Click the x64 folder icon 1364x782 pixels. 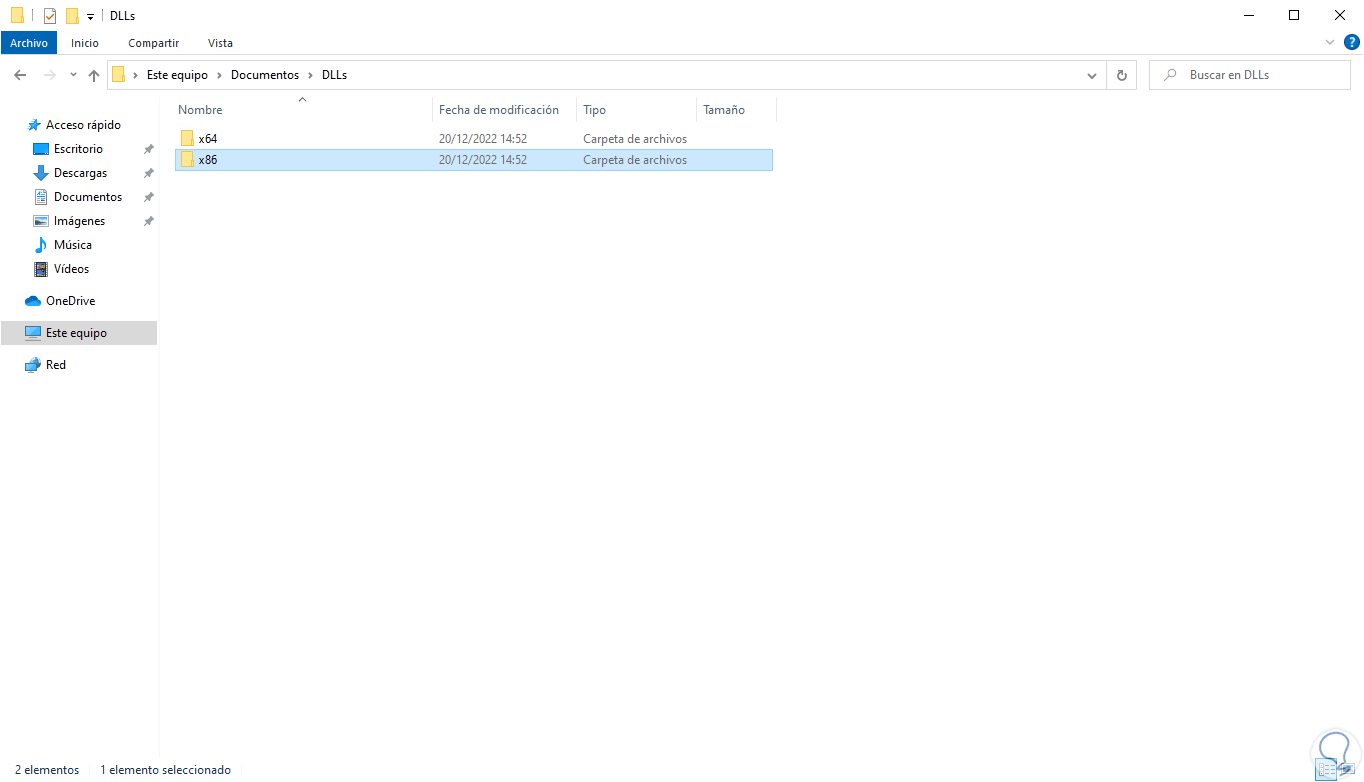[x=187, y=139]
